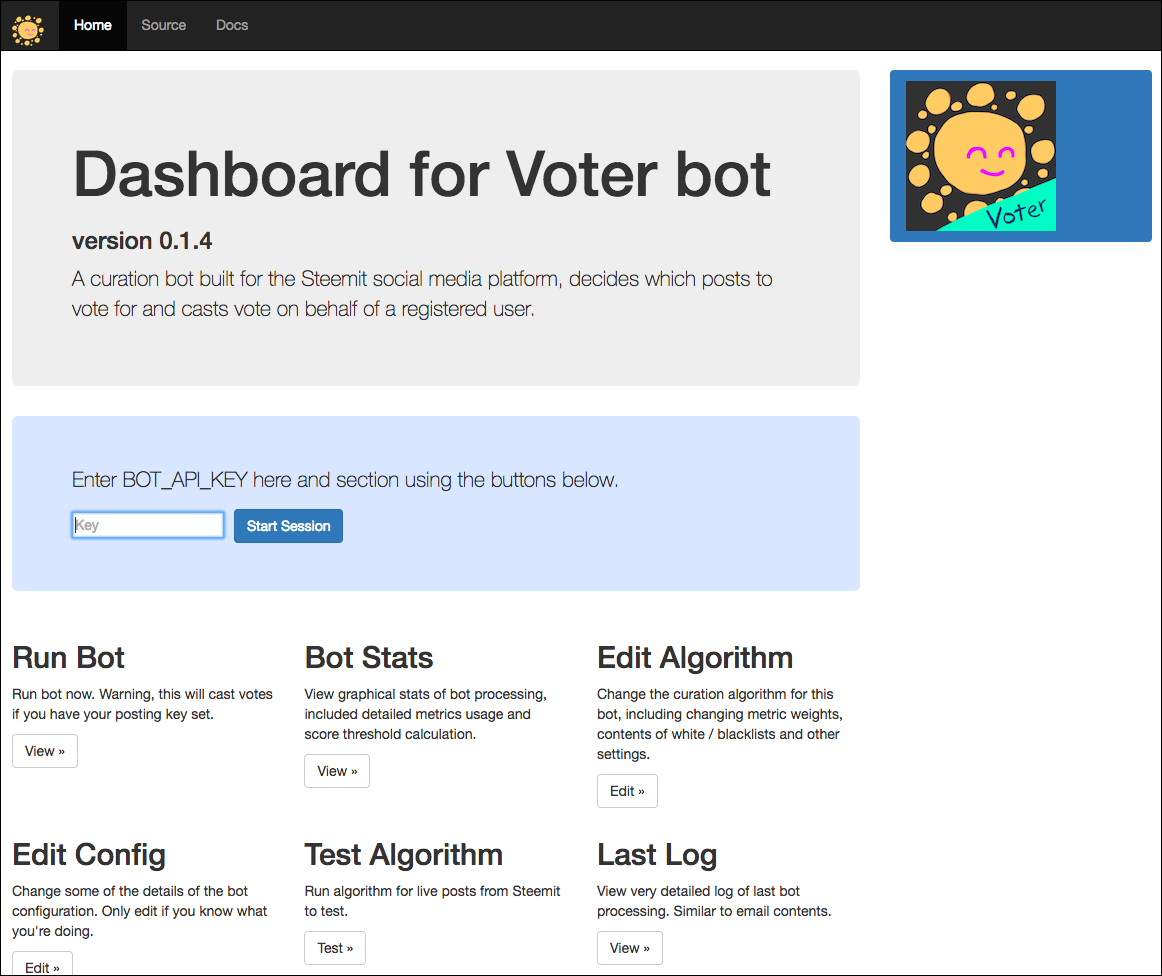Viewport: 1162px width, 976px height.
Task: Click the Voter bot mascot image
Action: click(980, 156)
